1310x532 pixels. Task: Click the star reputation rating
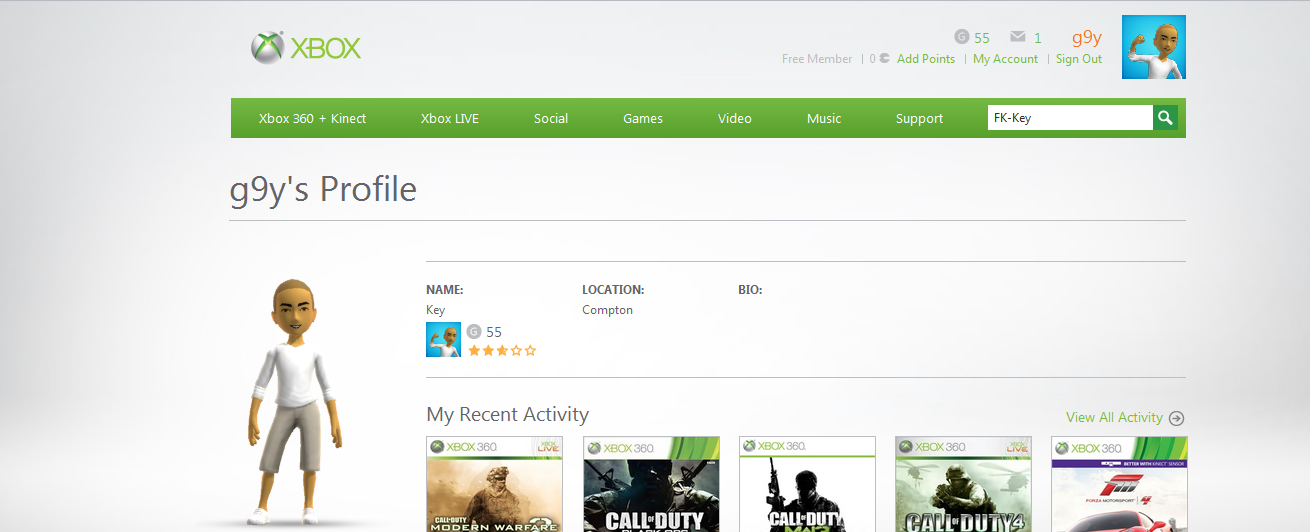click(502, 350)
